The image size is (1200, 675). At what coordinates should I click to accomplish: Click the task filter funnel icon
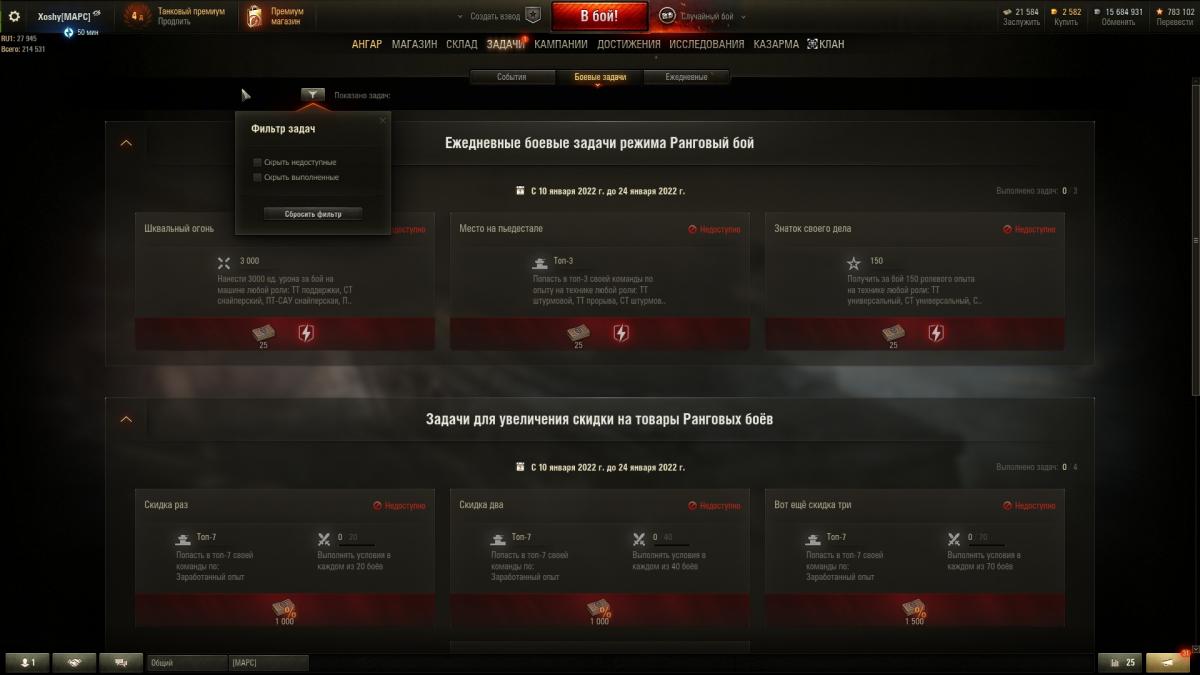(312, 95)
